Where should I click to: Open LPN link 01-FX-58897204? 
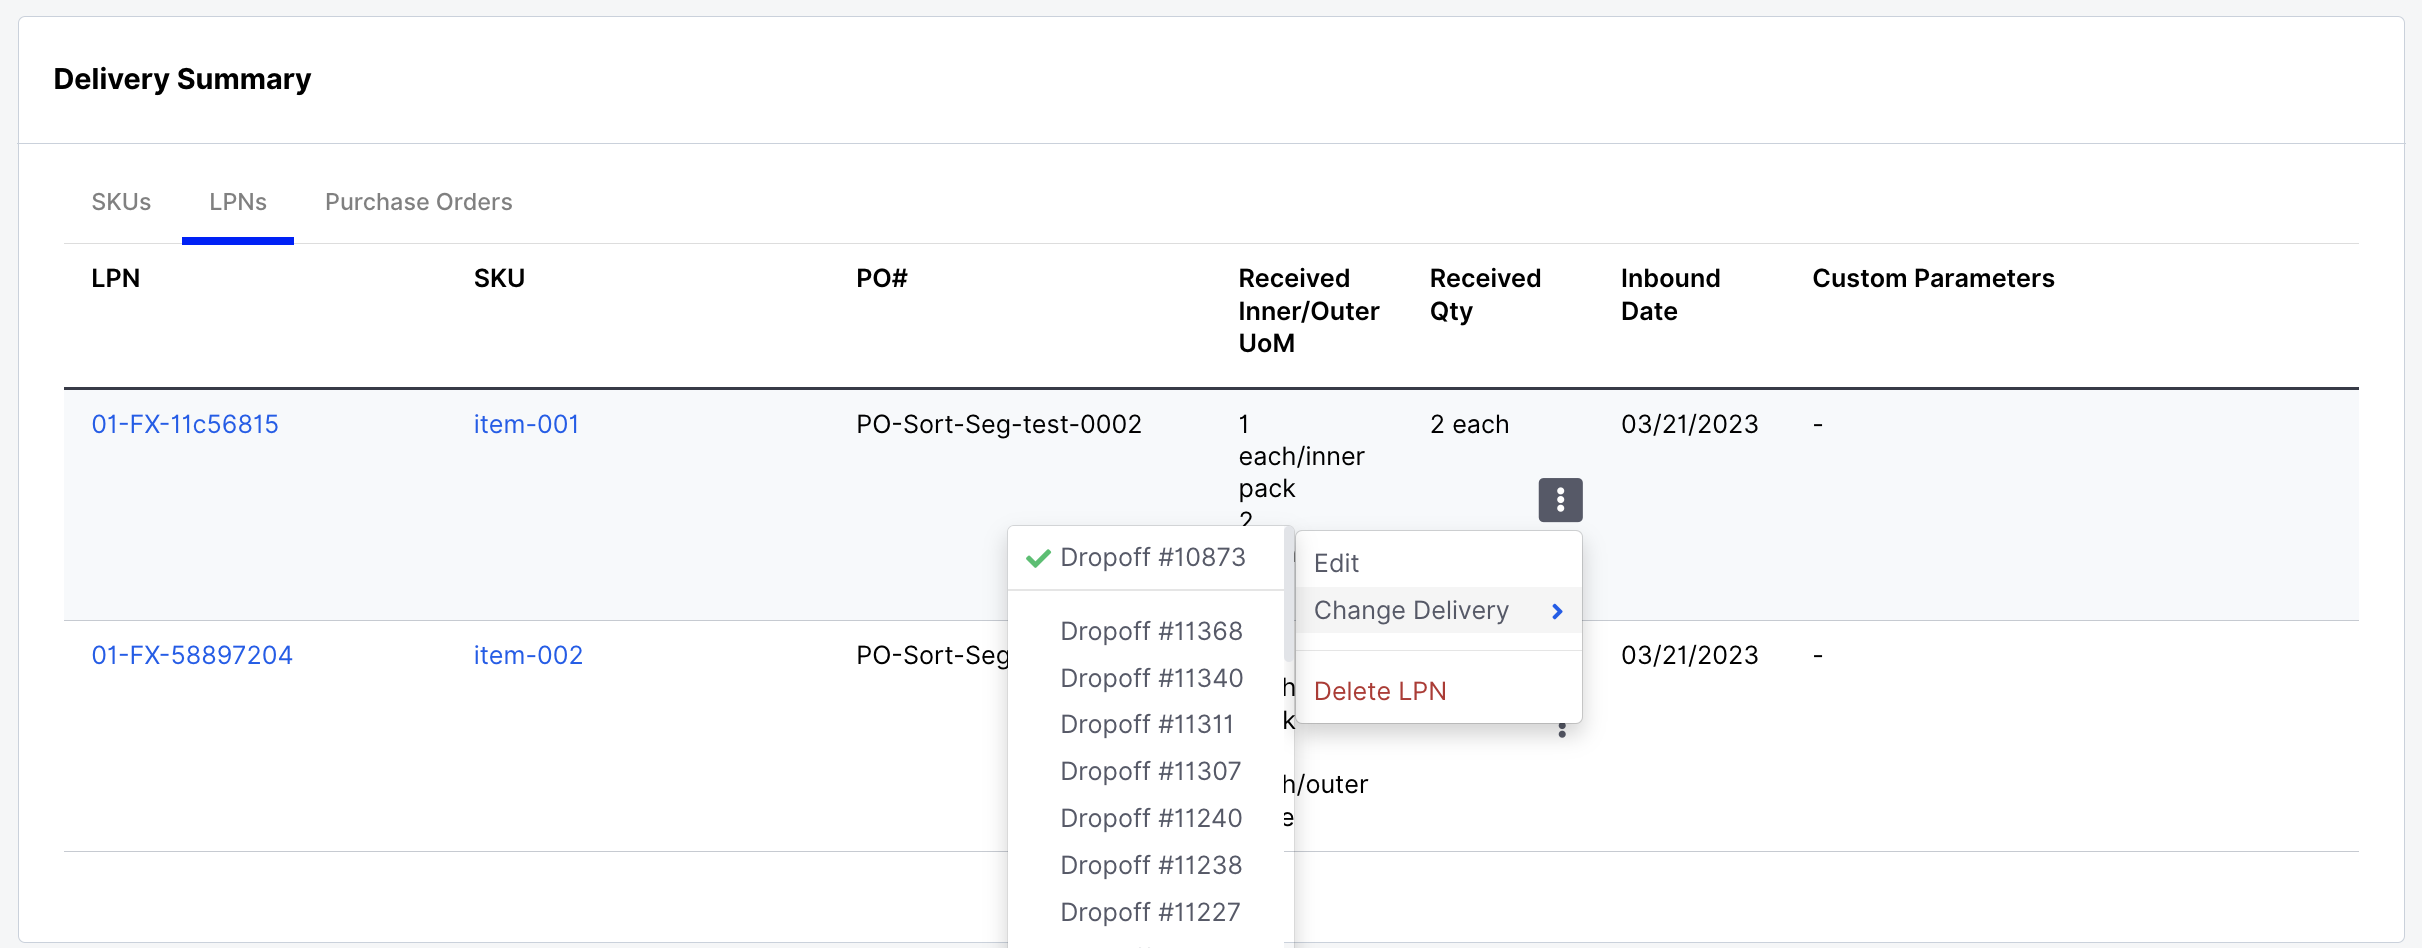192,655
